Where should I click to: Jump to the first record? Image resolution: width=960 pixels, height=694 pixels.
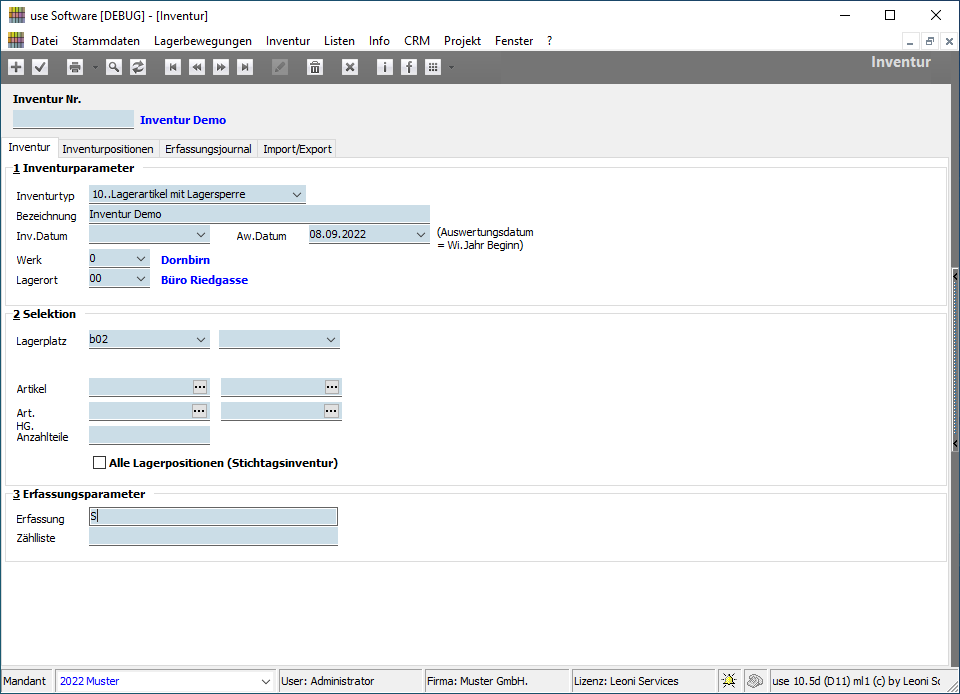pyautogui.click(x=173, y=67)
